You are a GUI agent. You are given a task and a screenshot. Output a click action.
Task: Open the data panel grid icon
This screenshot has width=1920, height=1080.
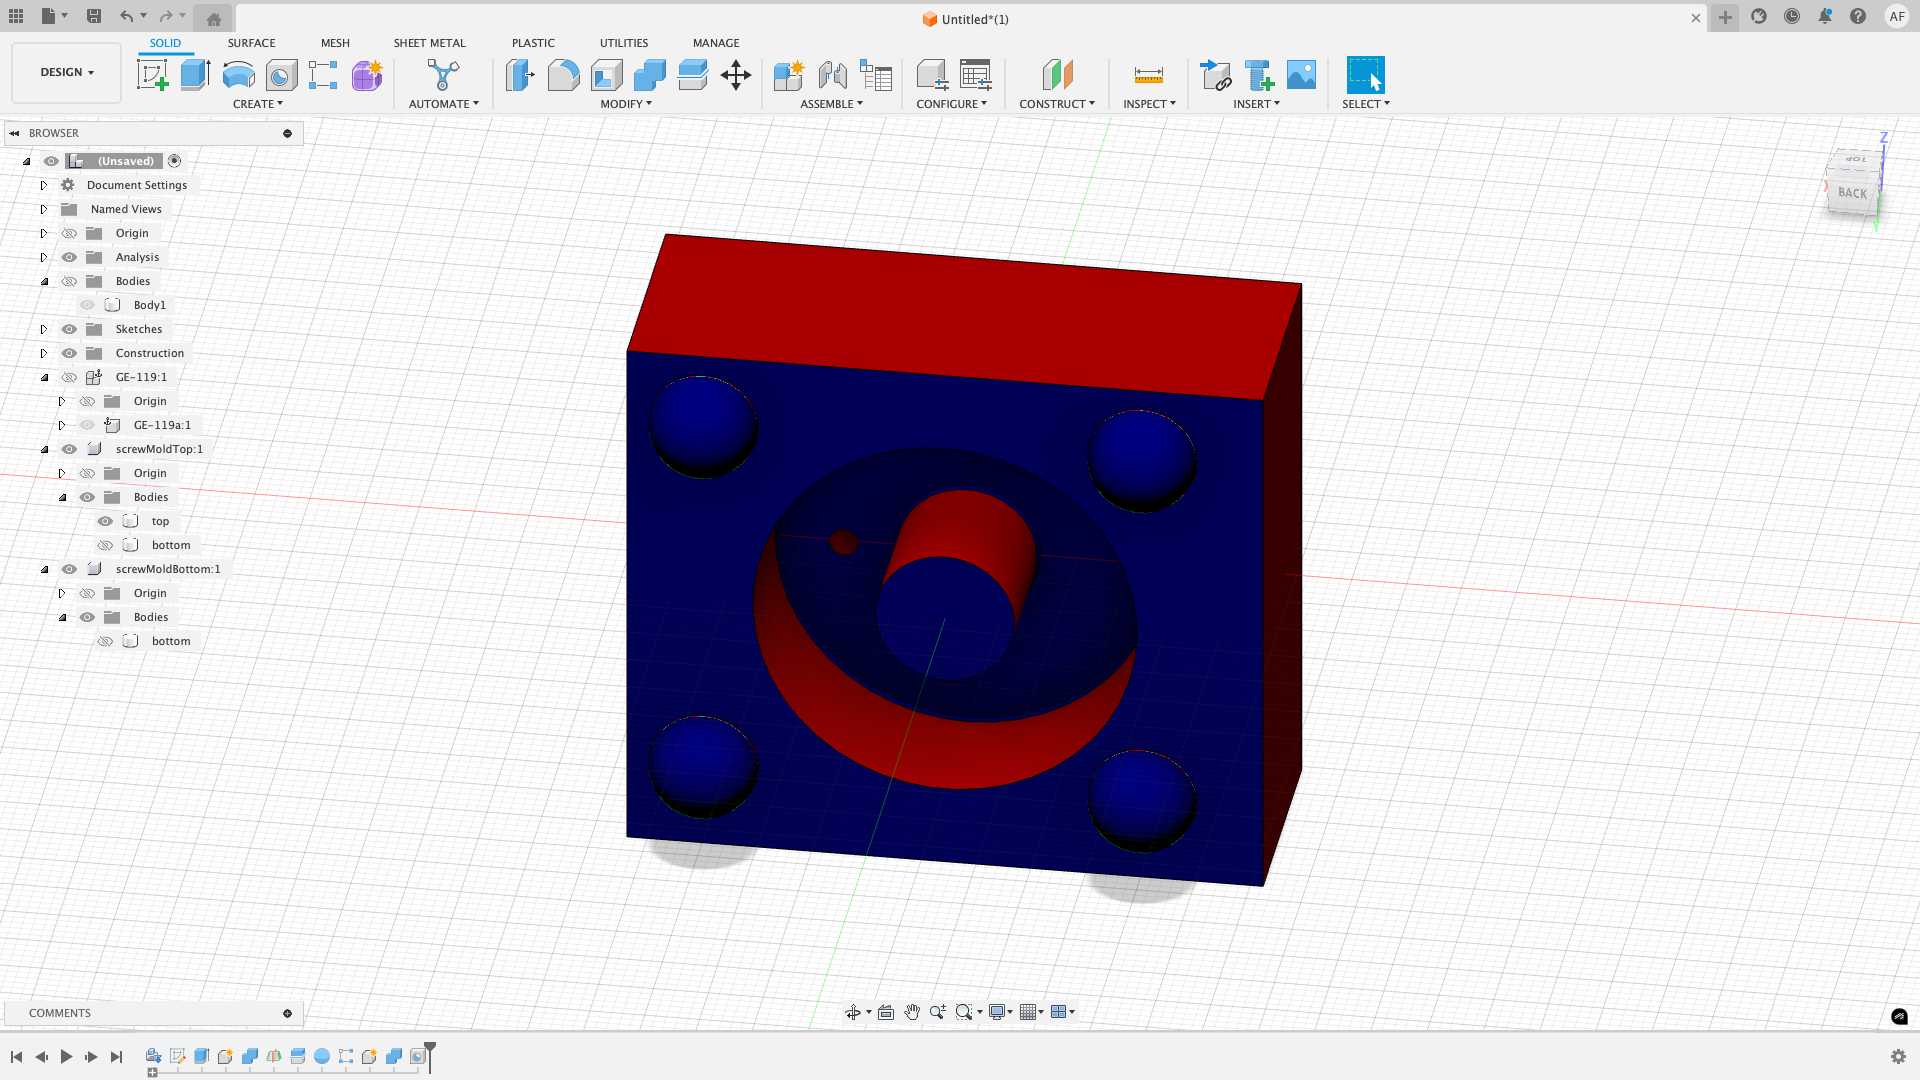[16, 16]
